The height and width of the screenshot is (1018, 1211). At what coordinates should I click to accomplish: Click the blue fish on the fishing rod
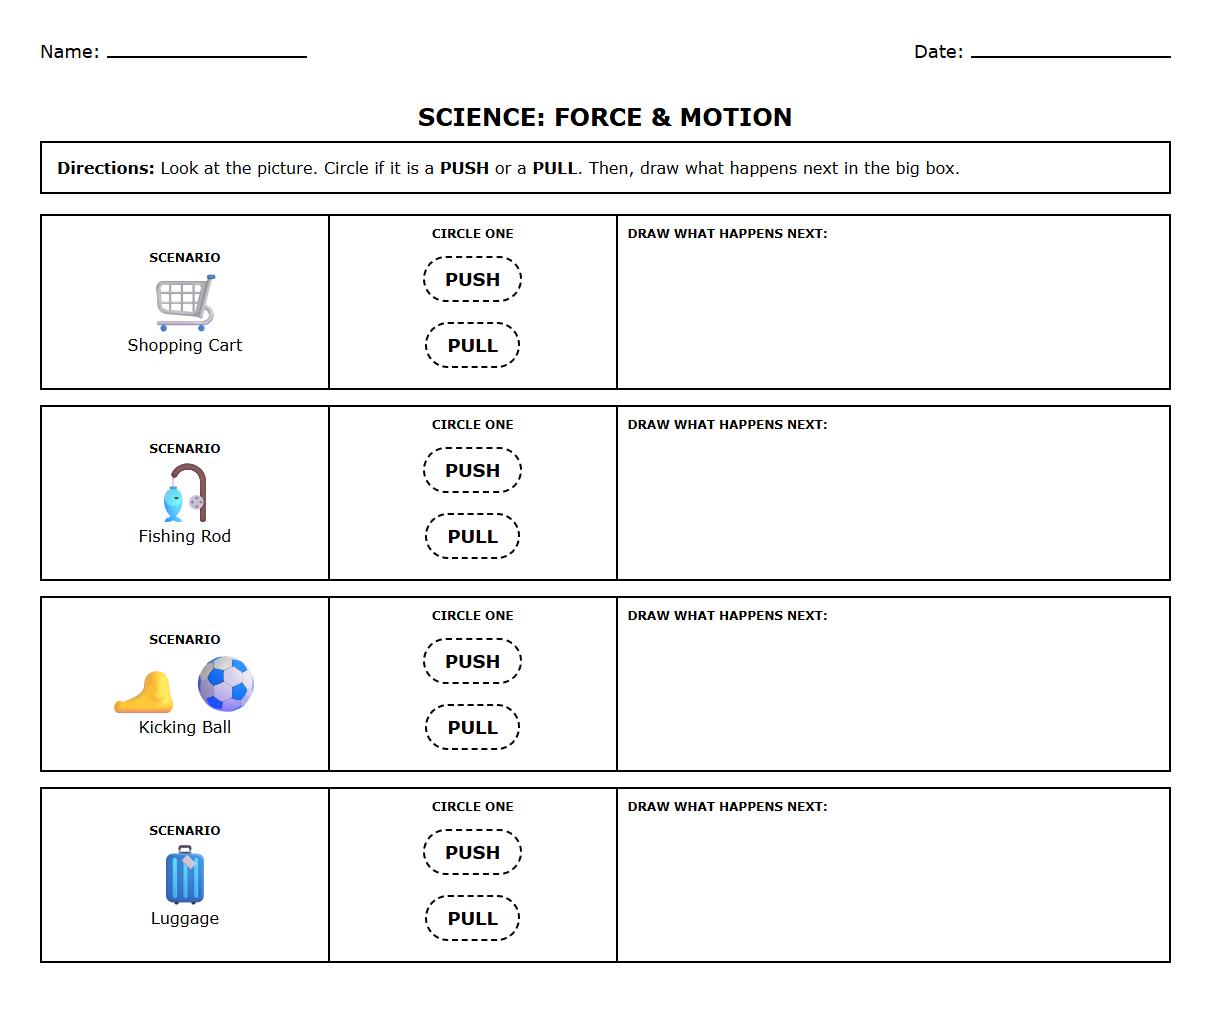[172, 503]
